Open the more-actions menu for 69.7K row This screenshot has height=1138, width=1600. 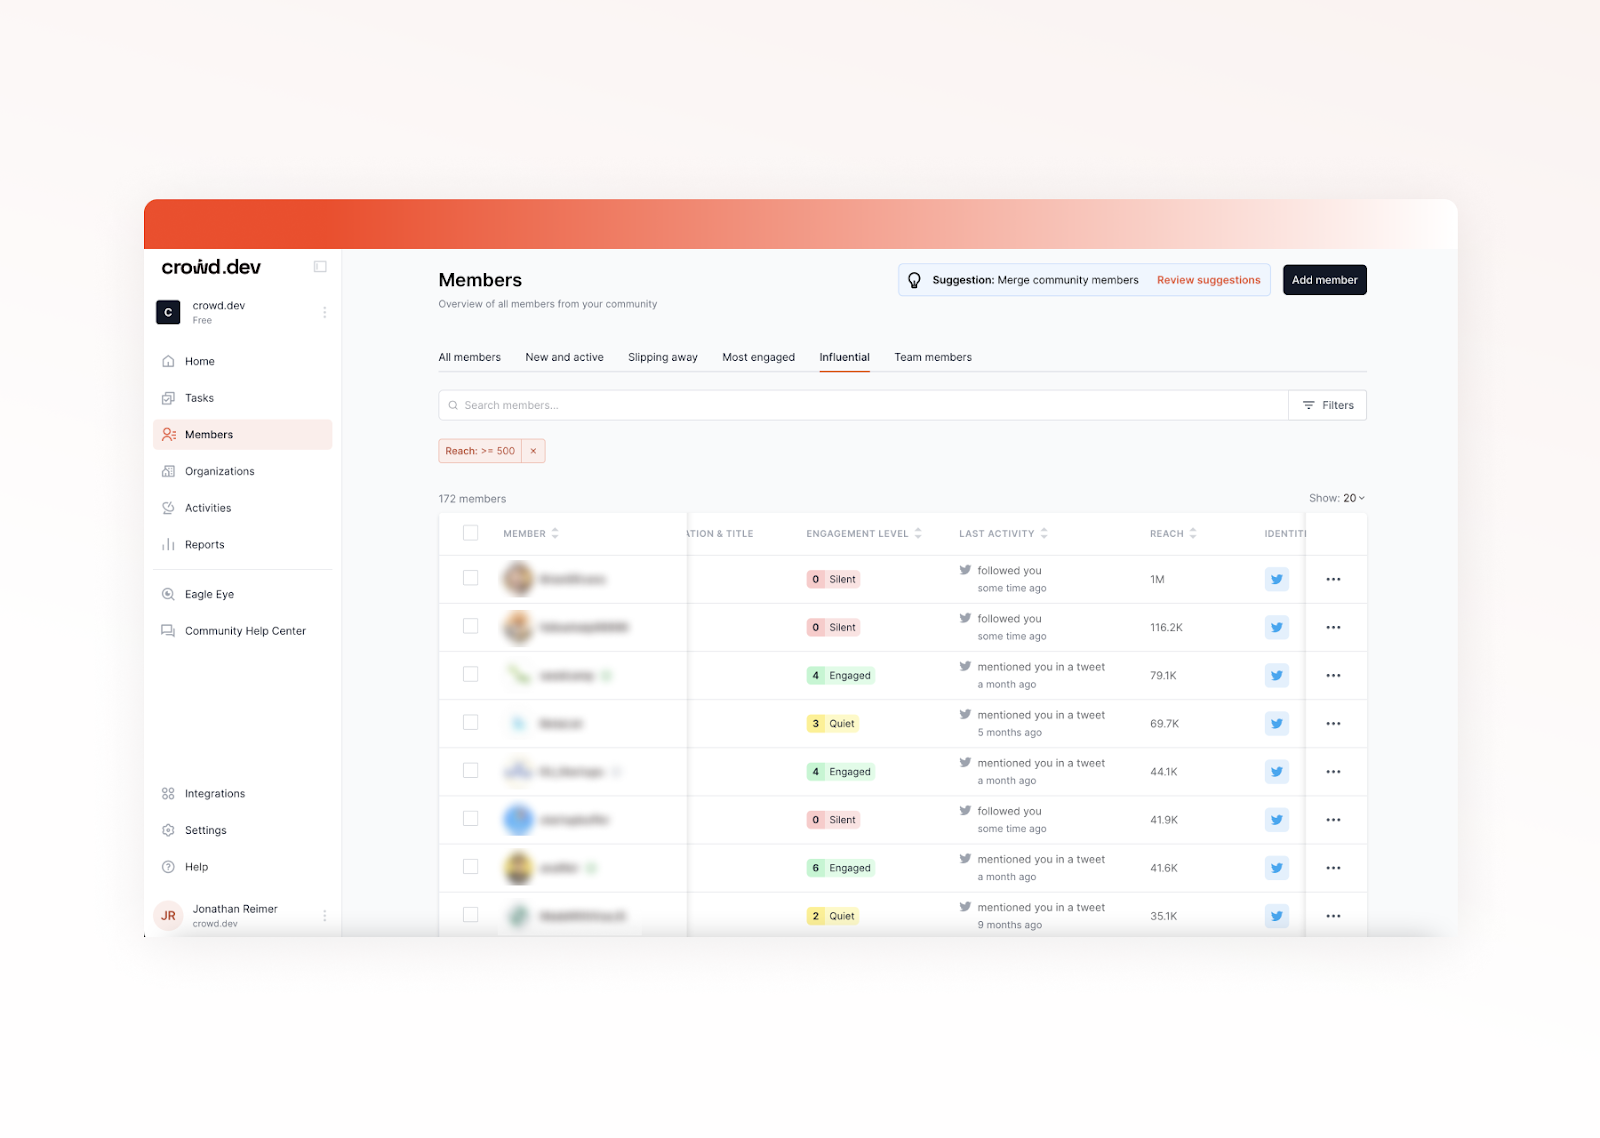1333,723
